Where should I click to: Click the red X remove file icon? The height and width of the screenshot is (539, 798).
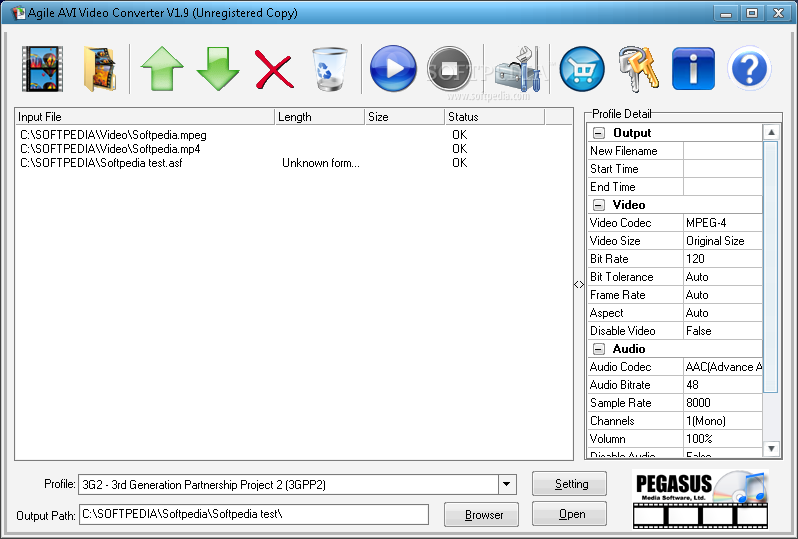point(274,69)
